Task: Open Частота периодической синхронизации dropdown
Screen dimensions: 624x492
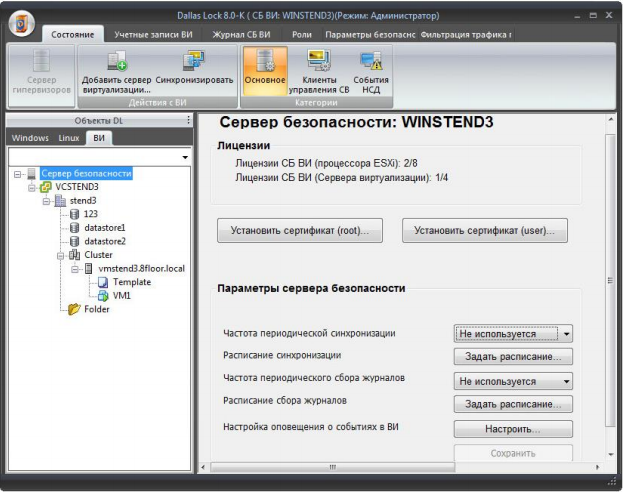Action: (566, 334)
